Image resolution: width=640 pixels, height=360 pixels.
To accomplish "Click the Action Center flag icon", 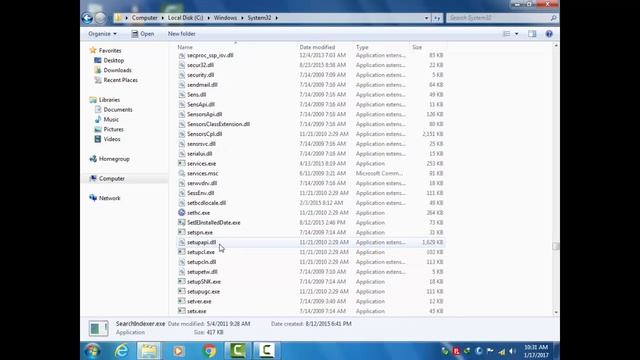I will [x=490, y=351].
